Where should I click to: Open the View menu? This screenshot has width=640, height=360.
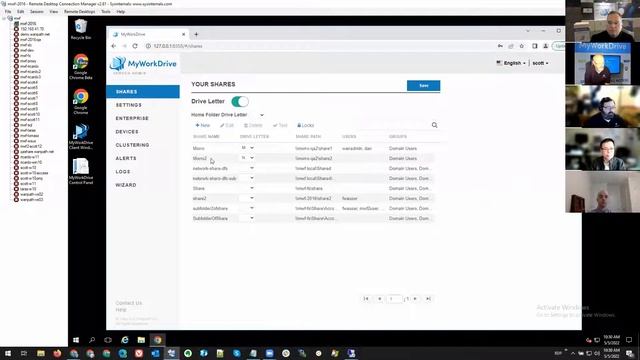(53, 12)
